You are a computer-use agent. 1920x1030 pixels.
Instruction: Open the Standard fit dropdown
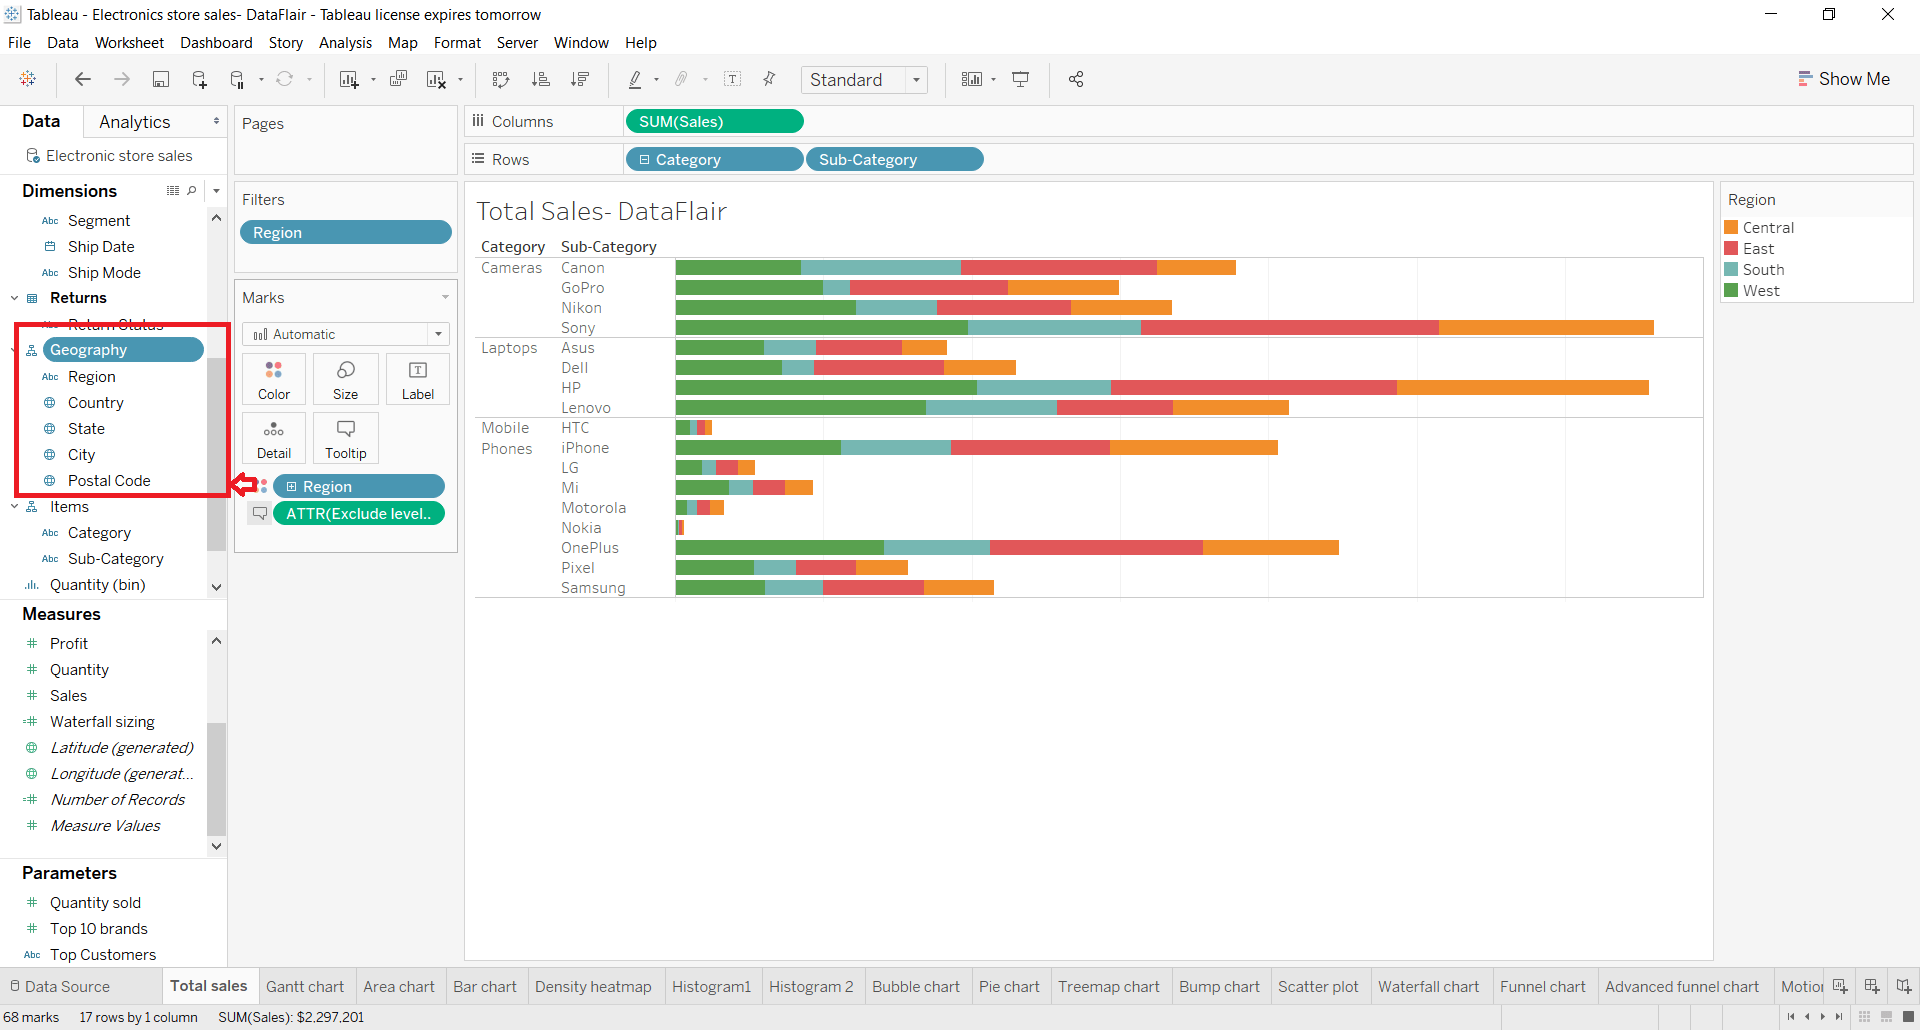[x=917, y=79]
